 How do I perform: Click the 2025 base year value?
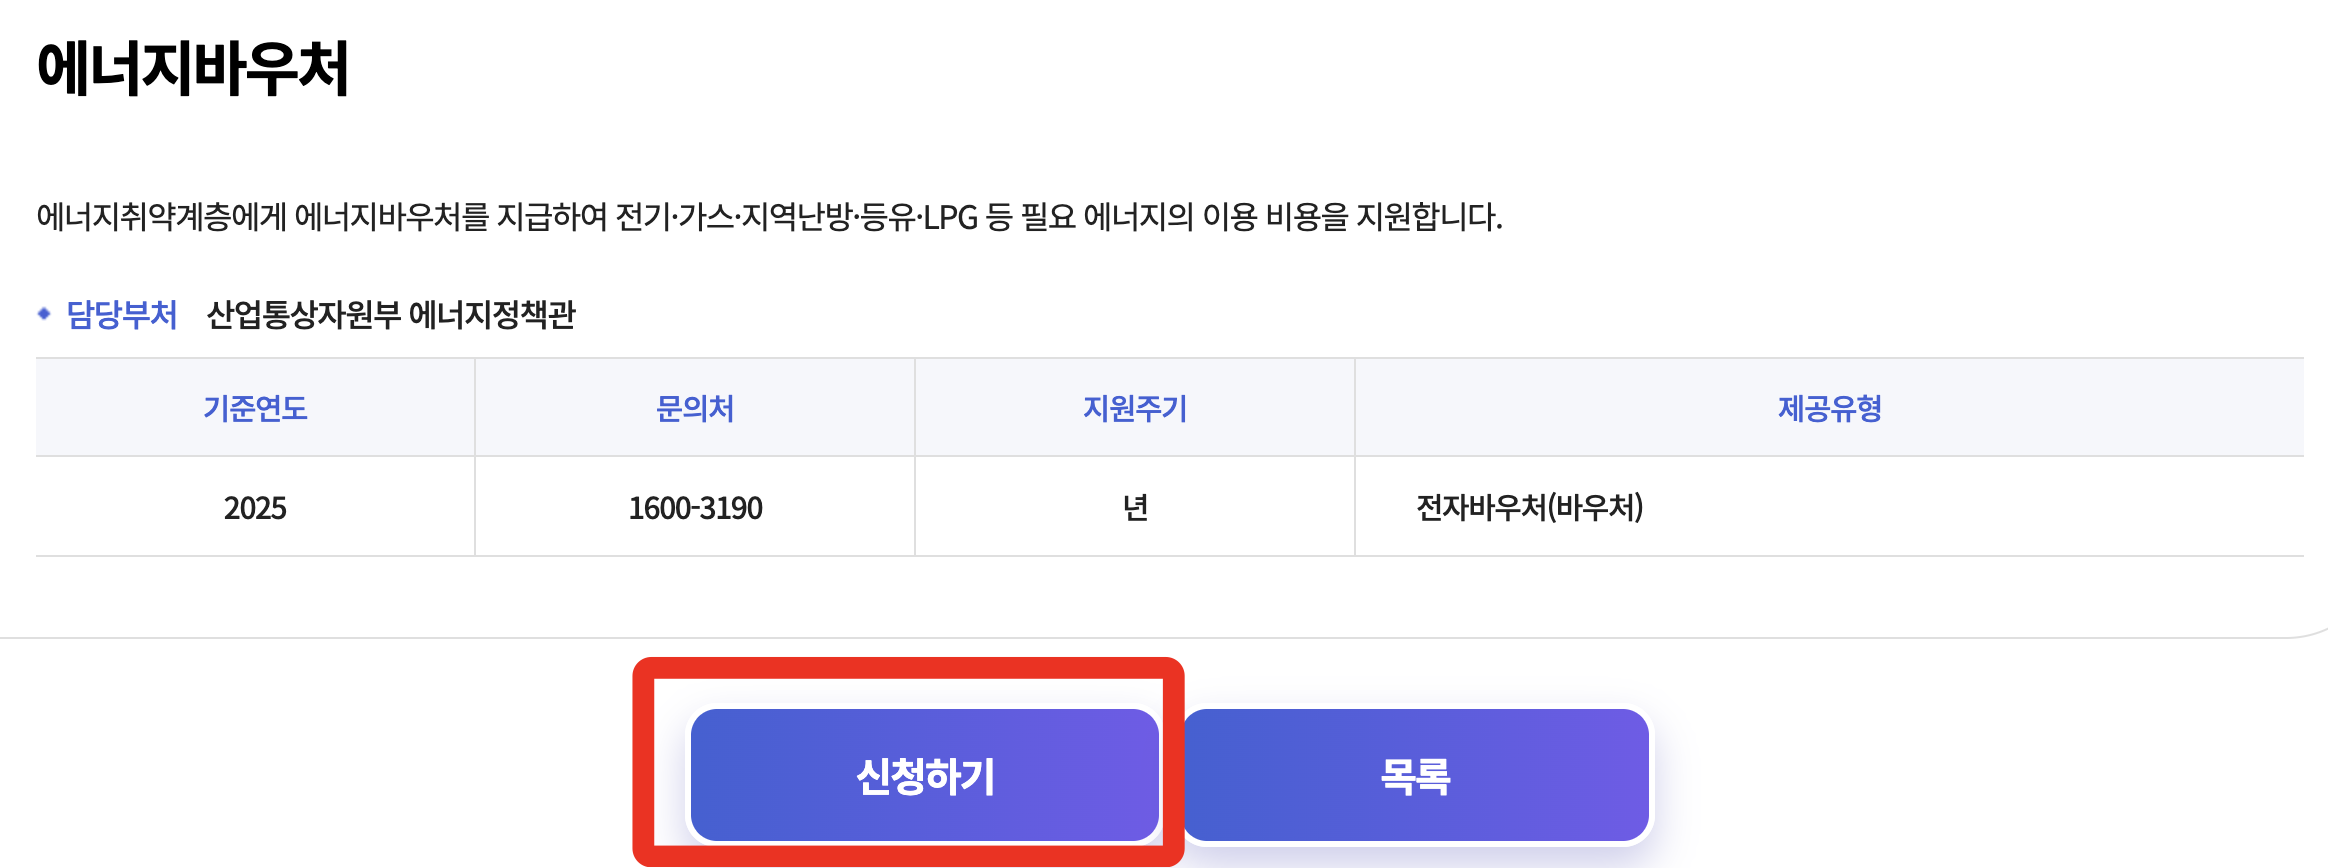tap(255, 507)
